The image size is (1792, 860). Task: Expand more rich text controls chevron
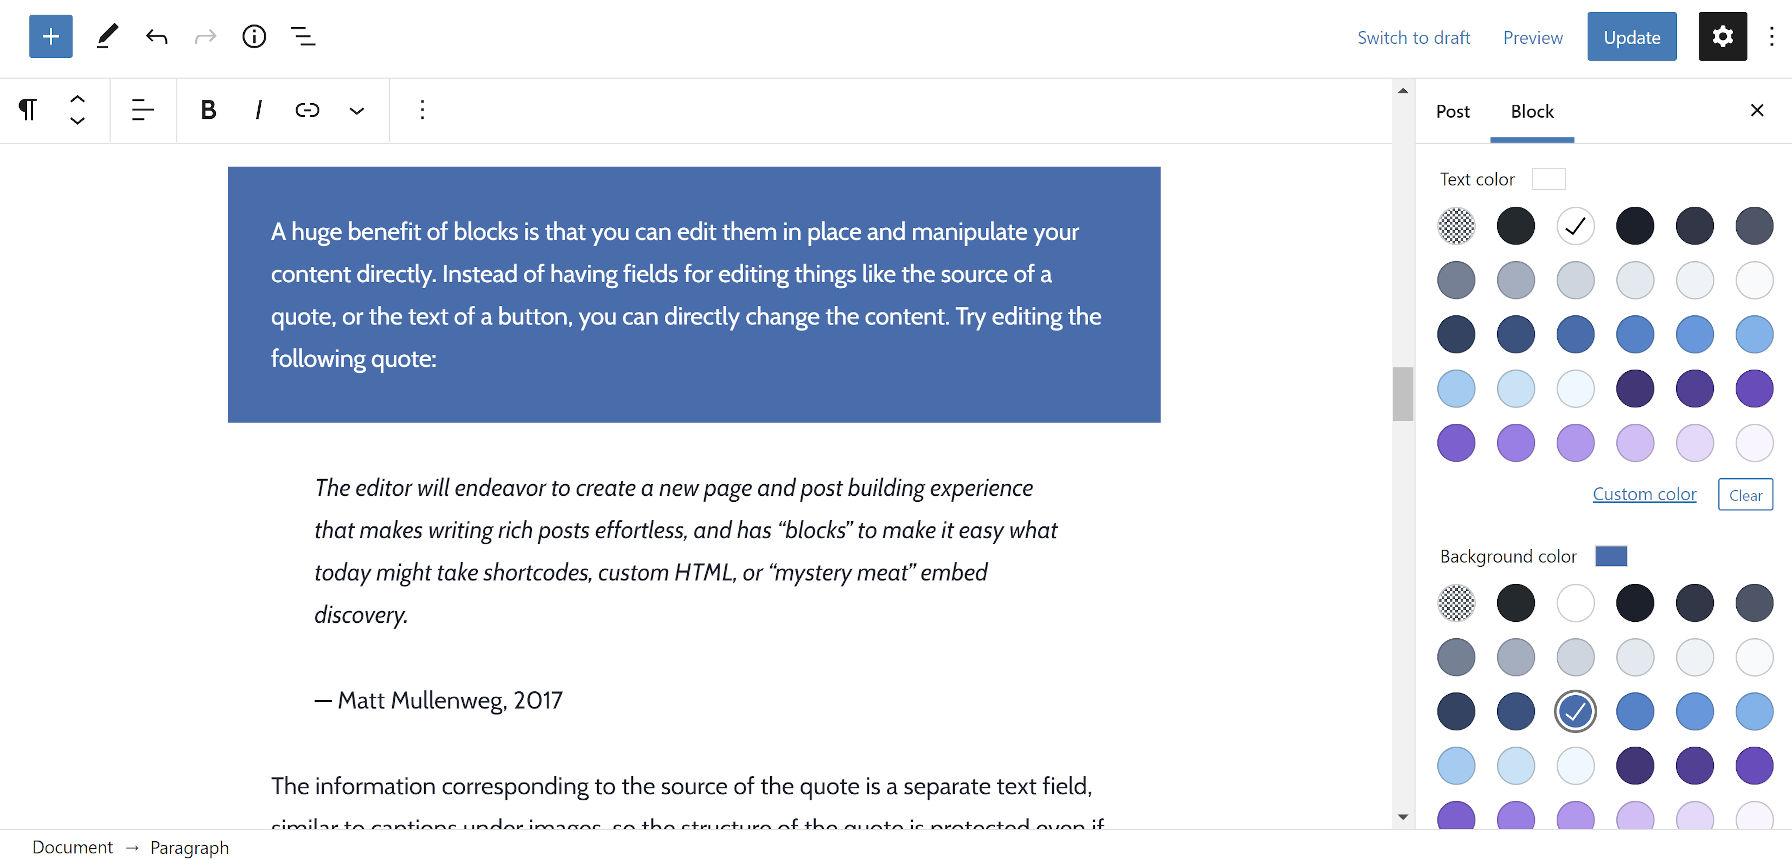click(357, 110)
